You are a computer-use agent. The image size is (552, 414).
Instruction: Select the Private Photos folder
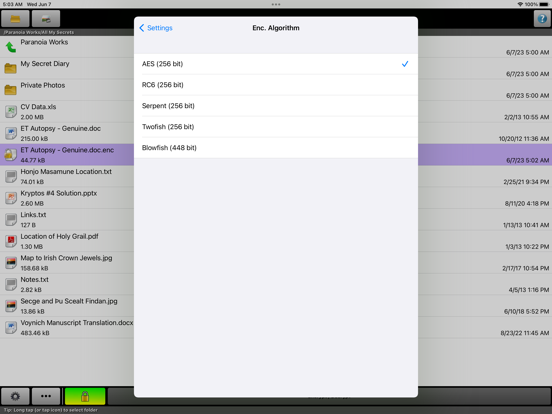[x=67, y=90]
